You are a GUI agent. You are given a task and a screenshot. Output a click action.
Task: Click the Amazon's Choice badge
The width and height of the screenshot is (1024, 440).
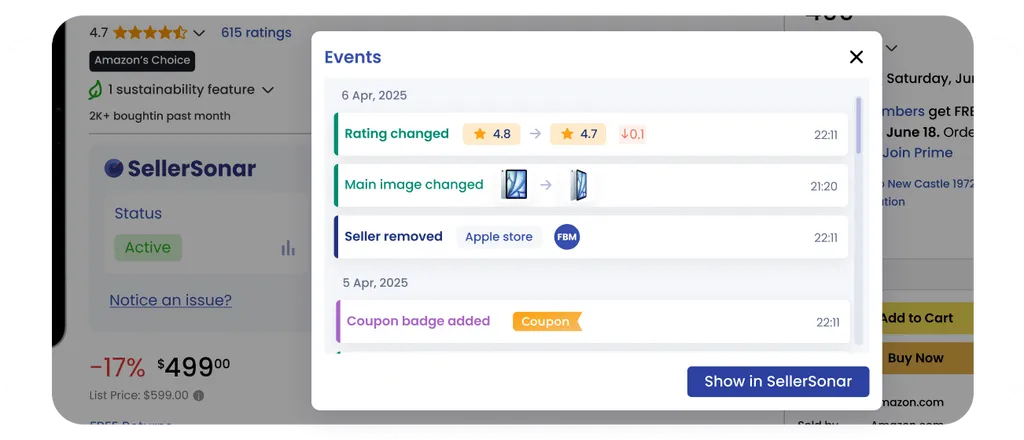point(142,61)
